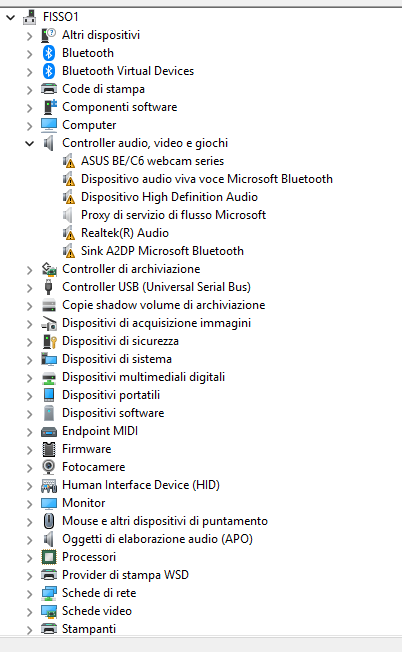402x652 pixels.
Task: Select the Schede video label
Action: [97, 611]
